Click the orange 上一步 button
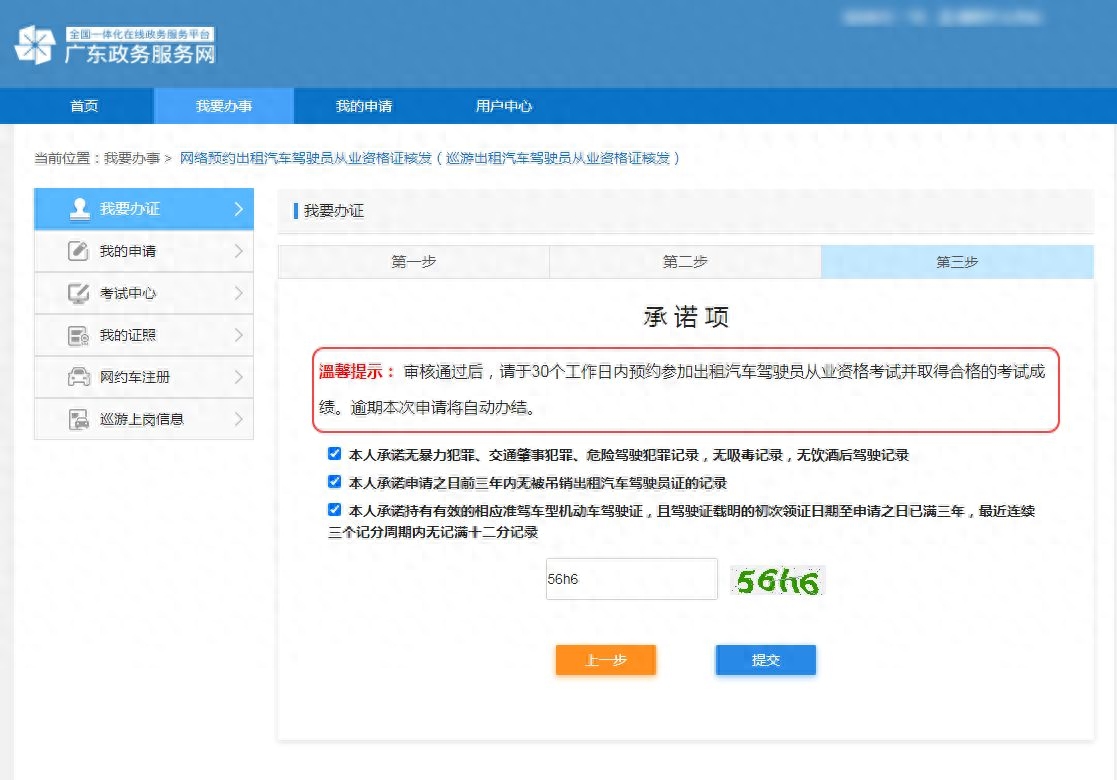 tap(606, 660)
